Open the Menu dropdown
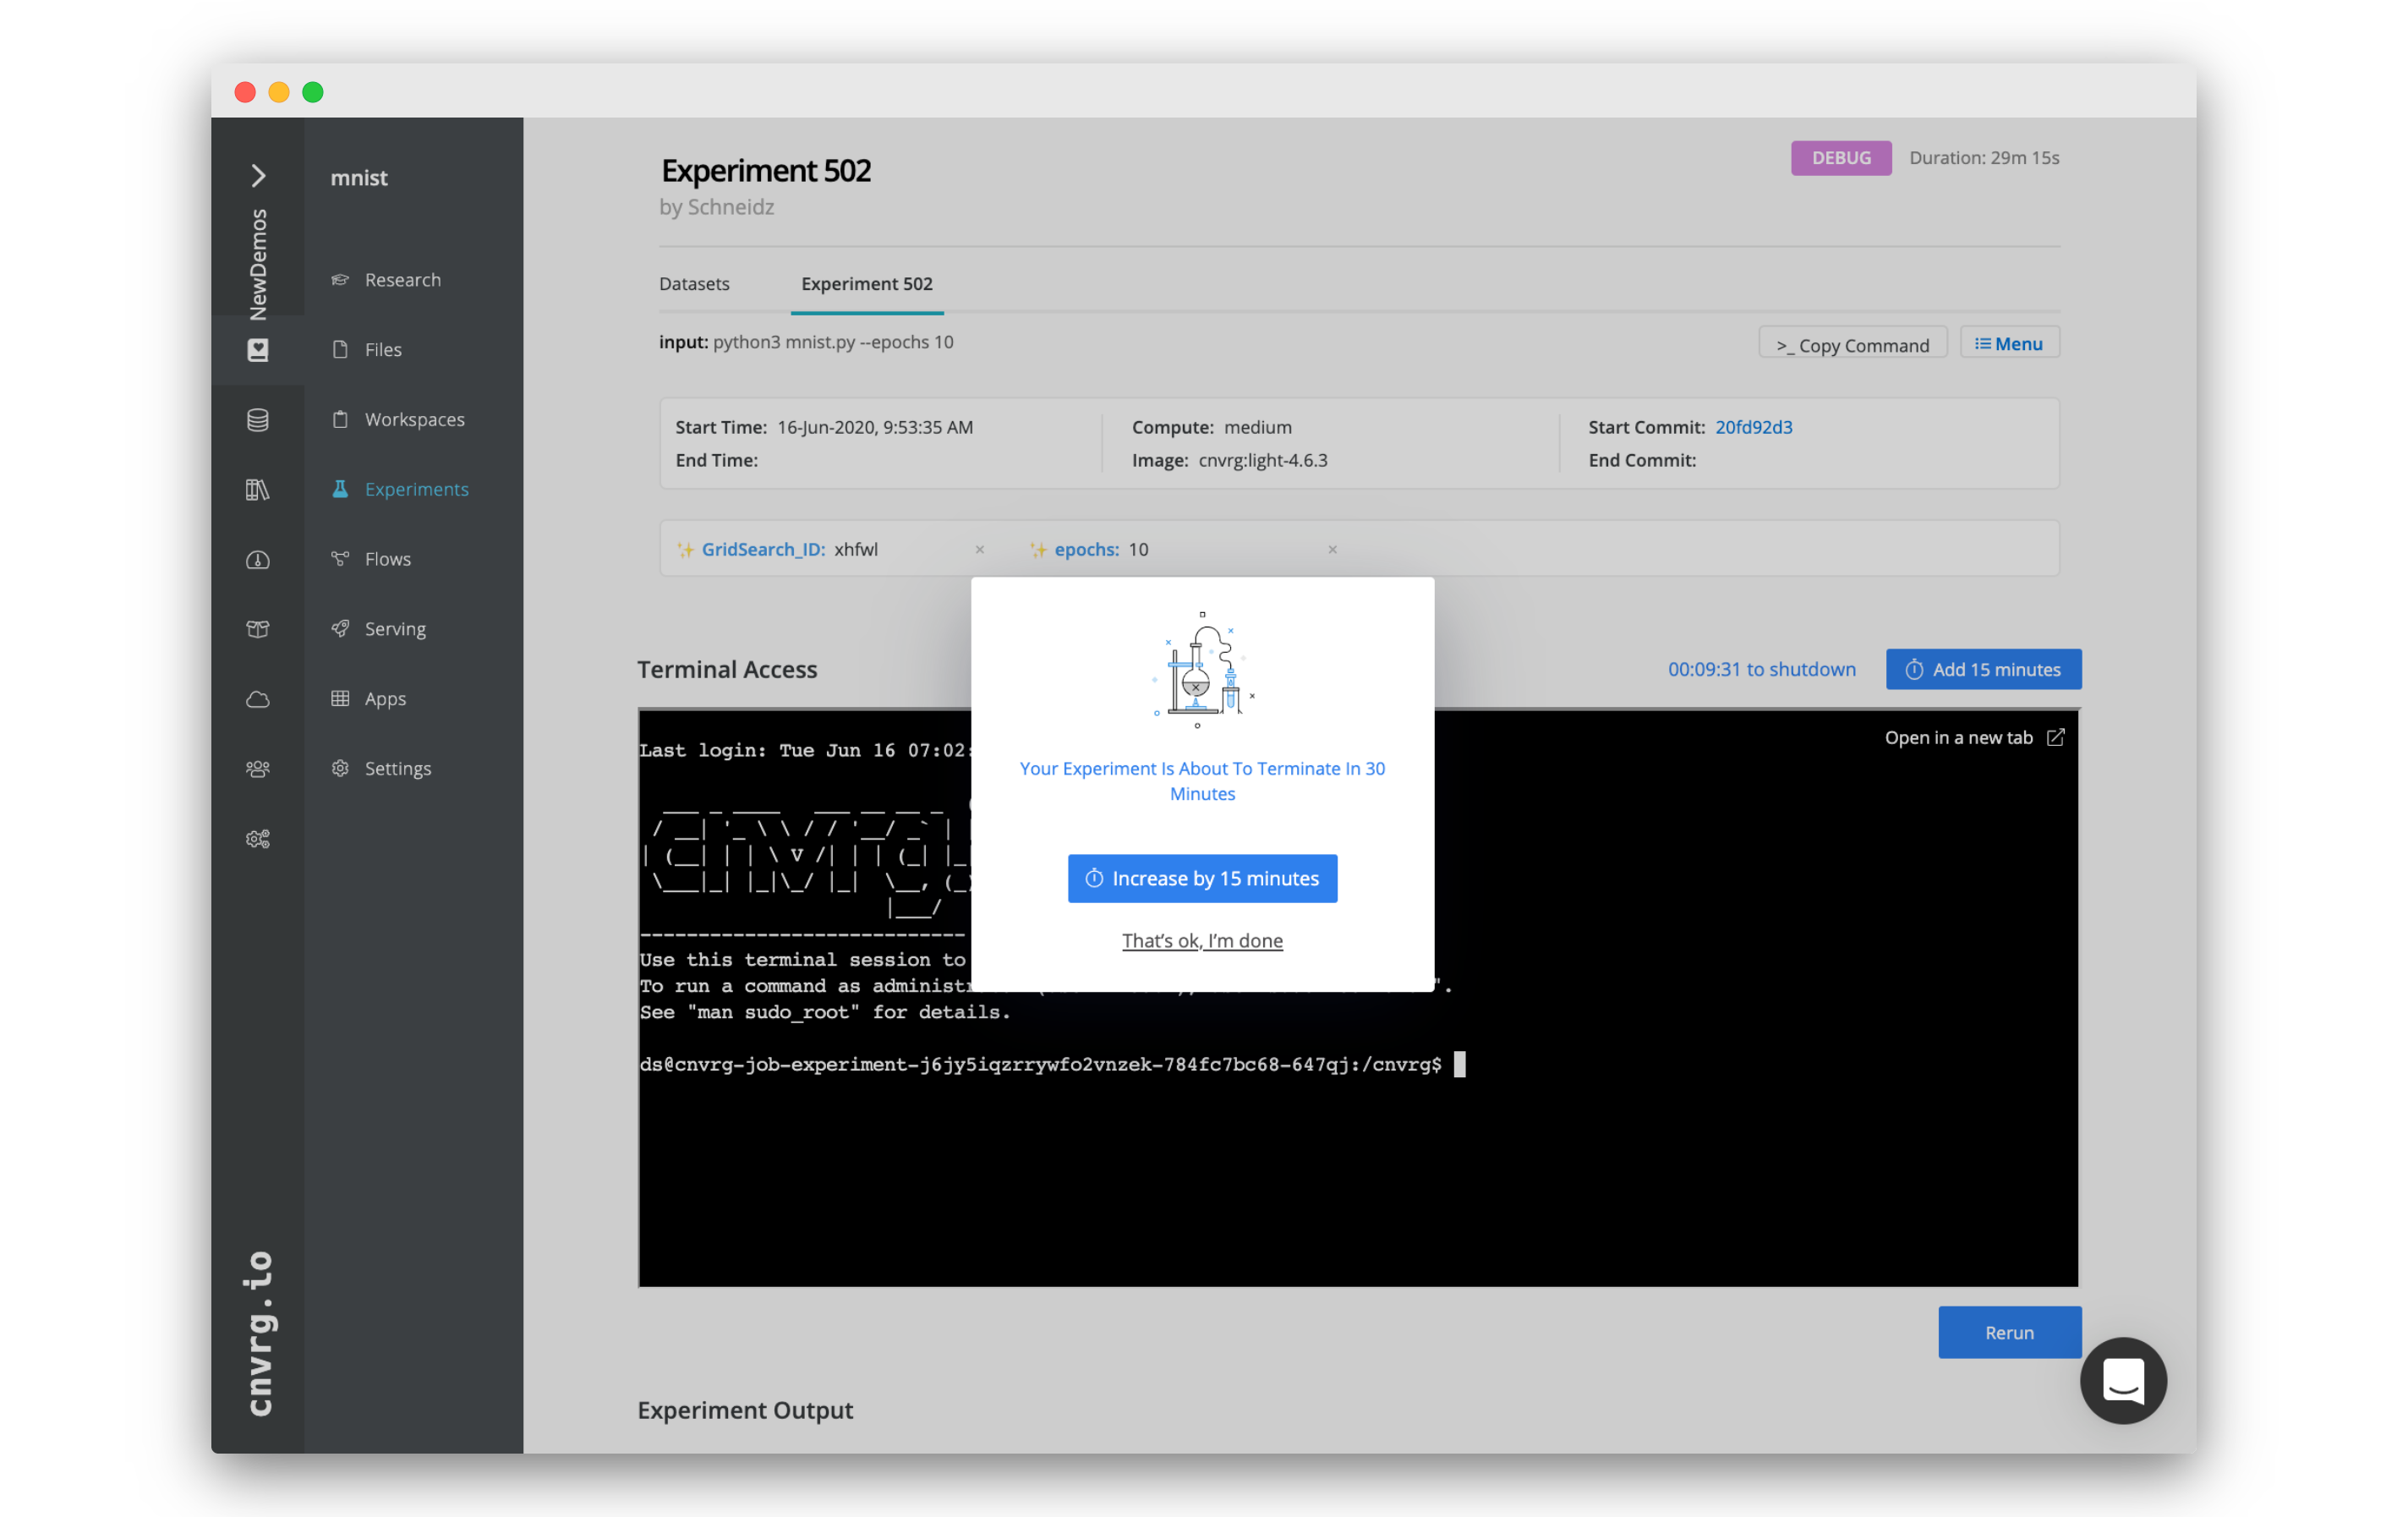The height and width of the screenshot is (1517, 2408). [2008, 342]
